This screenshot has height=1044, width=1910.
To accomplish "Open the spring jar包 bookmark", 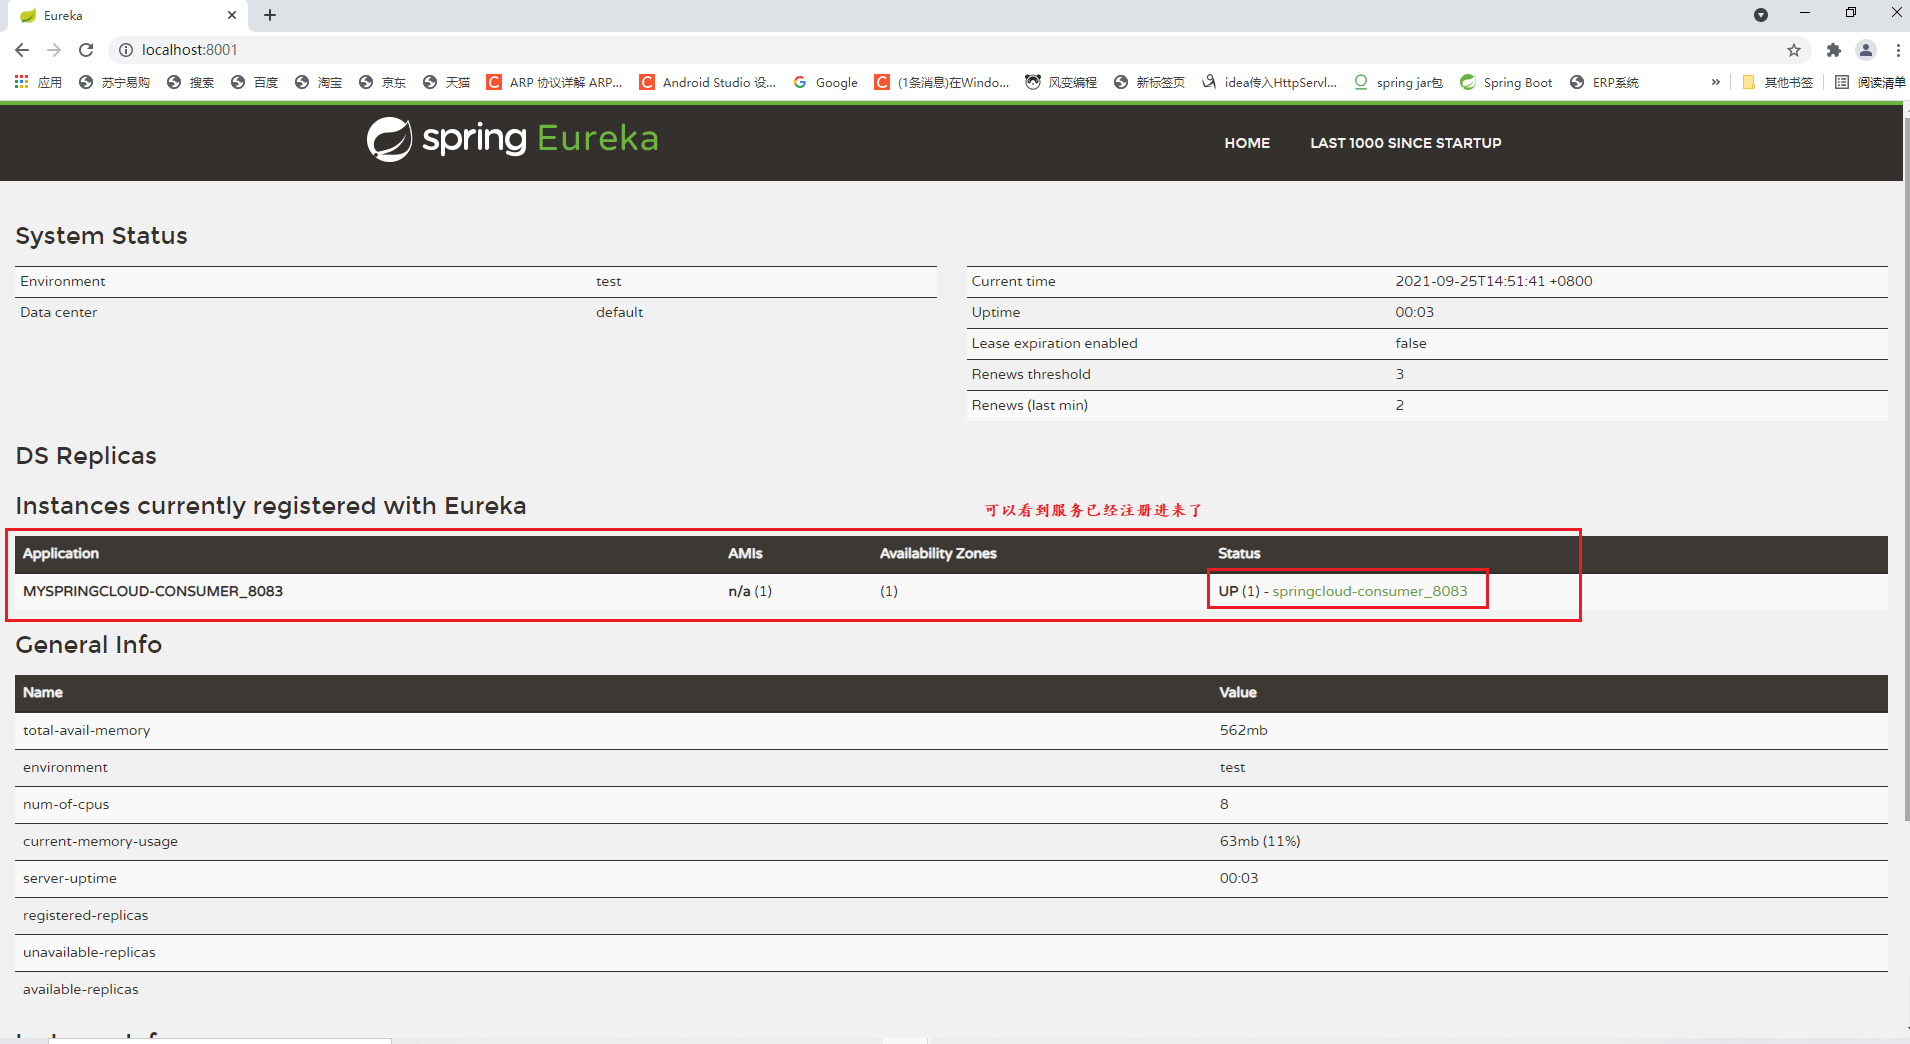I will click(x=1398, y=82).
